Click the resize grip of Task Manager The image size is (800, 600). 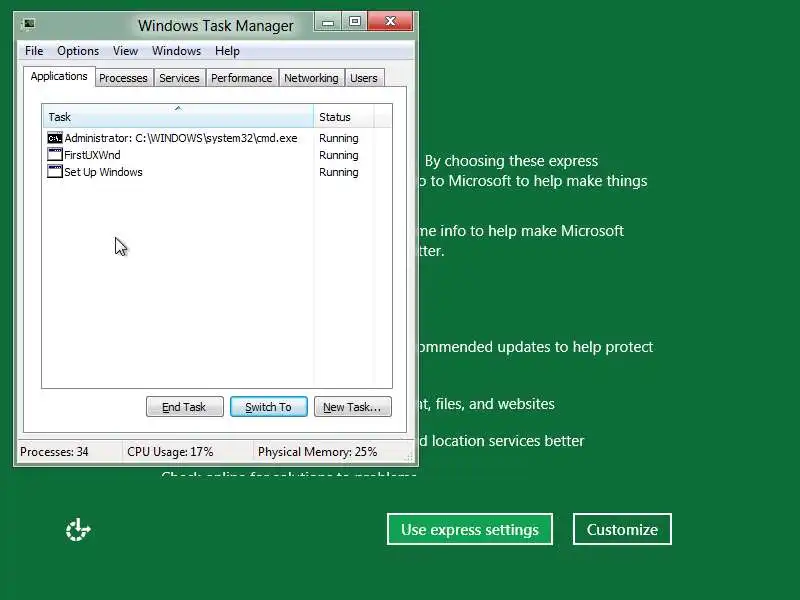(x=409, y=456)
